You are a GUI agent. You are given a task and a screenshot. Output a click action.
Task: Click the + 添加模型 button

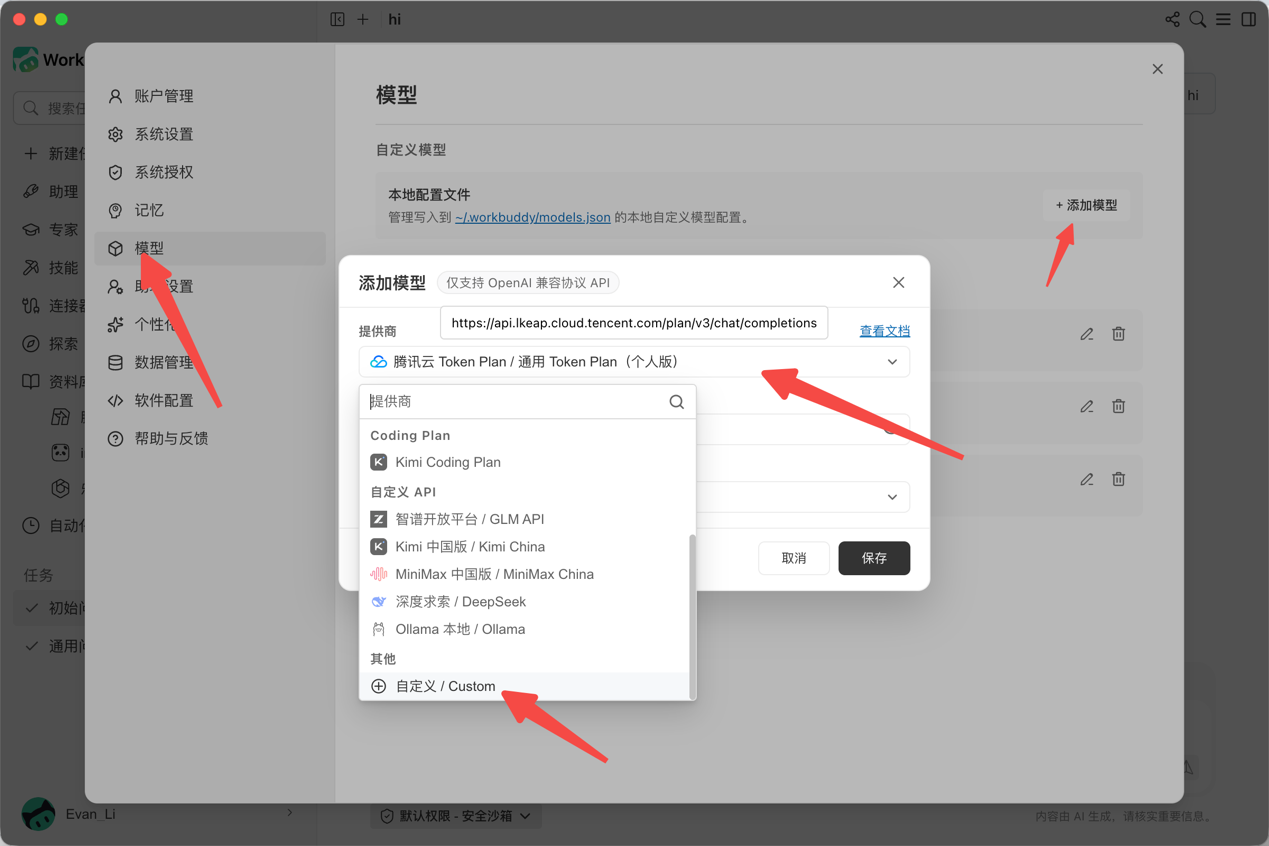[x=1086, y=205]
